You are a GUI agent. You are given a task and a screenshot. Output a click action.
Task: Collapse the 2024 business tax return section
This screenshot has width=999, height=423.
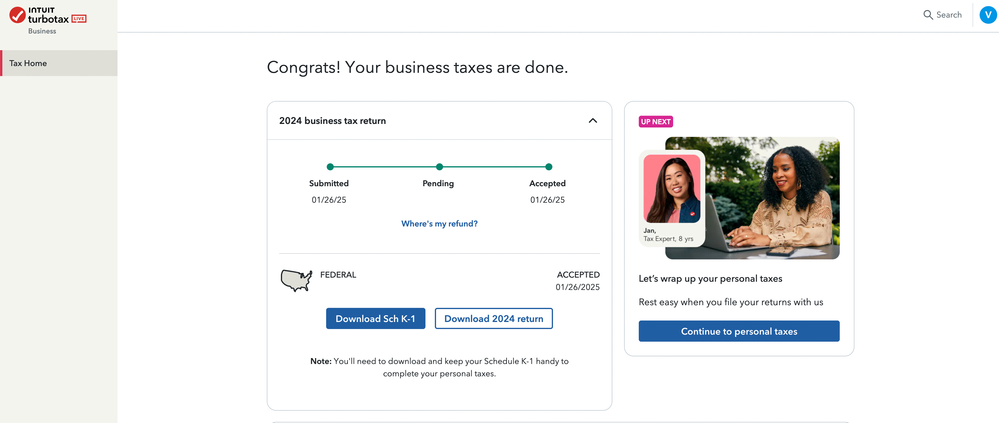tap(593, 120)
